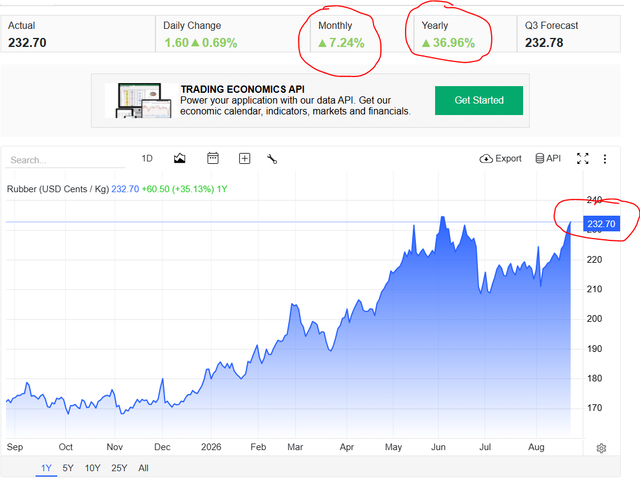Click the Jun label on the x-axis
The width and height of the screenshot is (640, 482).
pos(438,447)
